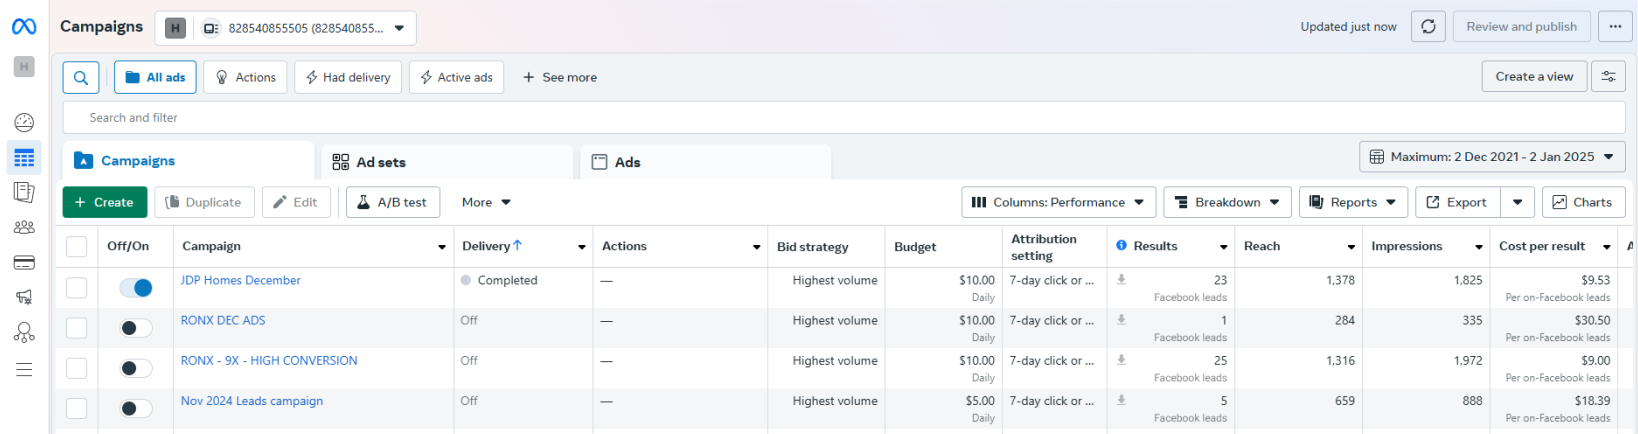Select the Nov 2024 Leads campaign checkbox
The height and width of the screenshot is (434, 1638).
click(77, 408)
